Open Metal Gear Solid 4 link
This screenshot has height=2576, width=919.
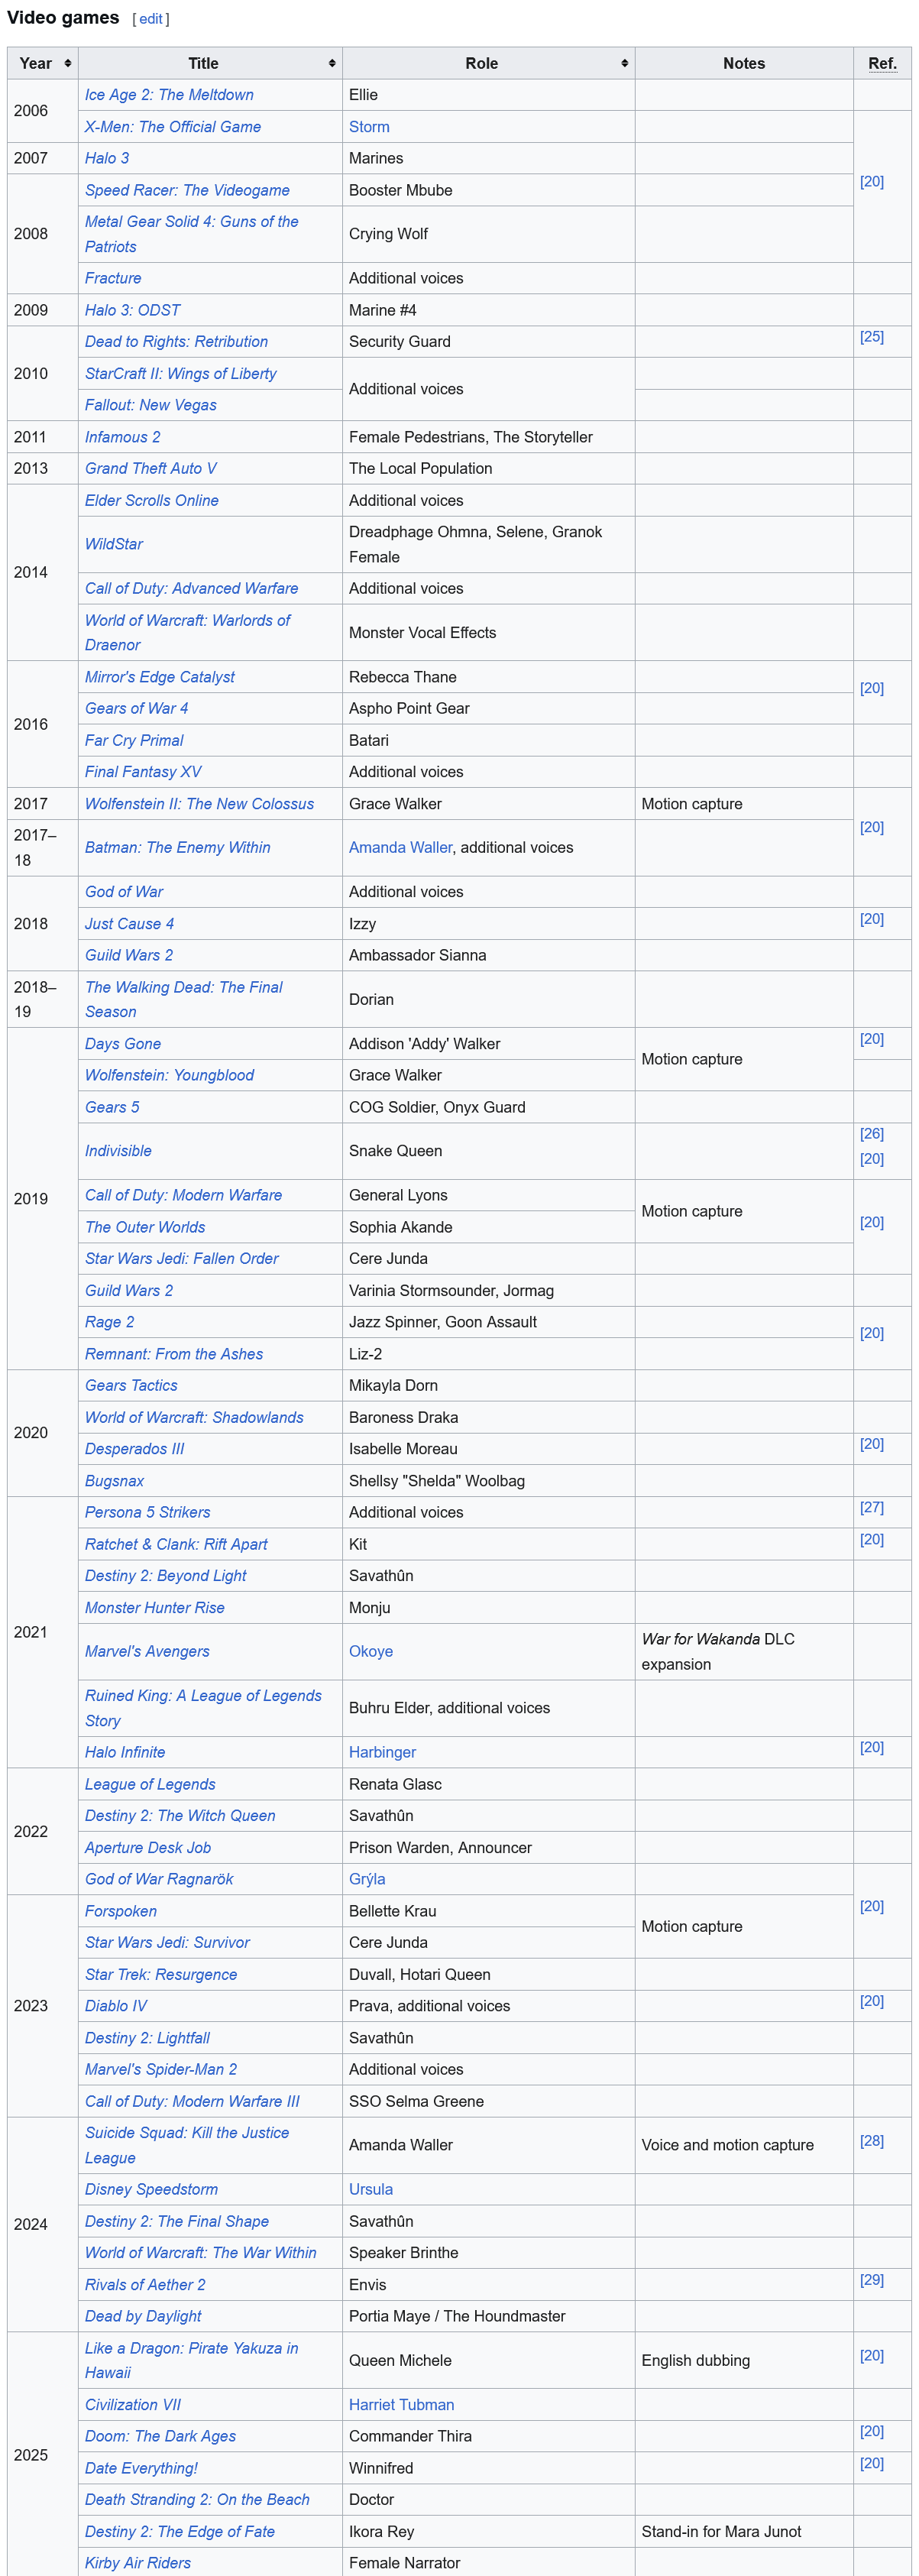[191, 234]
